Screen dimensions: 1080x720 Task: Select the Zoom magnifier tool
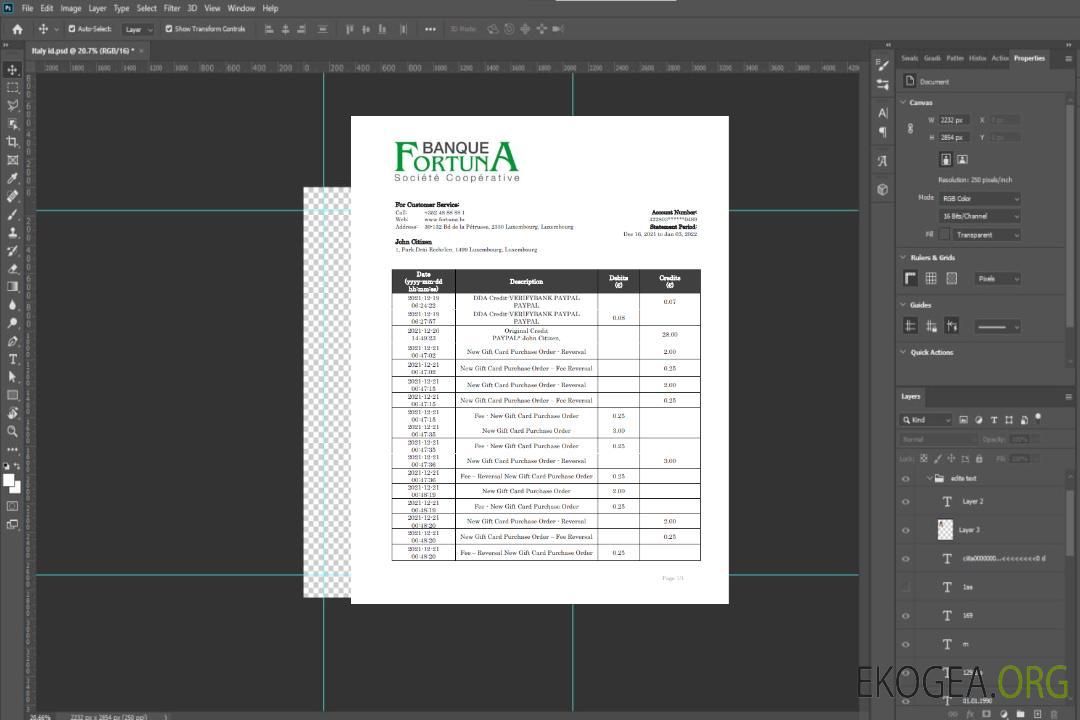(x=12, y=431)
